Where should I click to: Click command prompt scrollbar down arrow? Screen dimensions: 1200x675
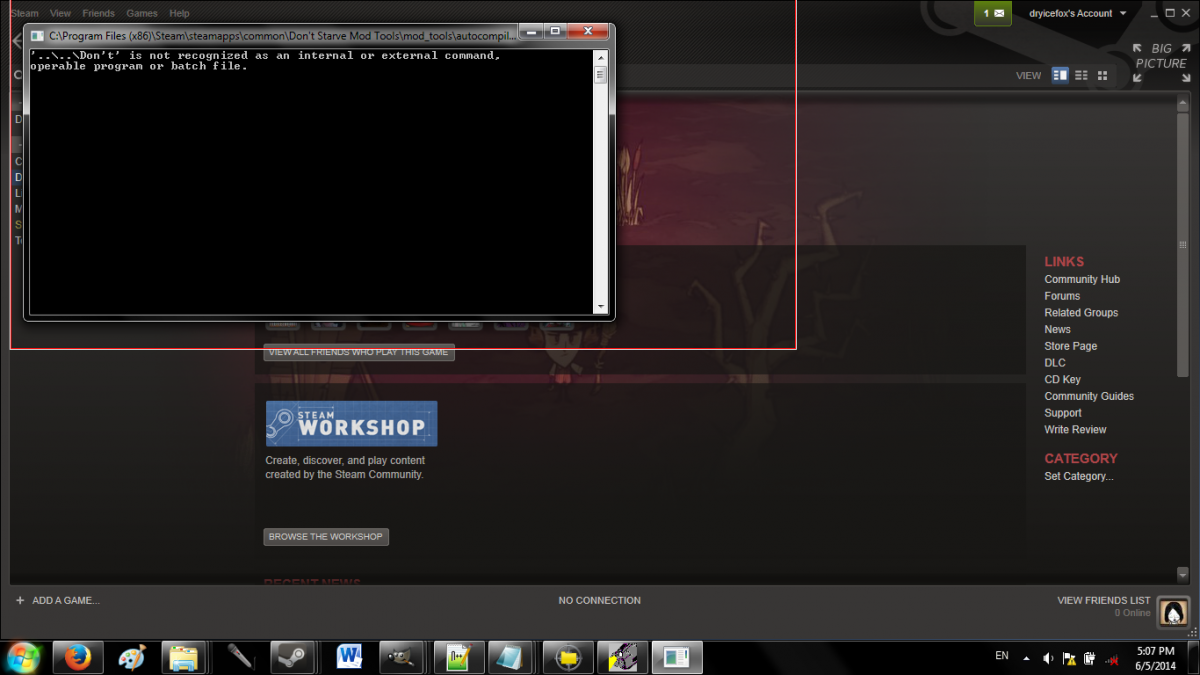tap(601, 307)
